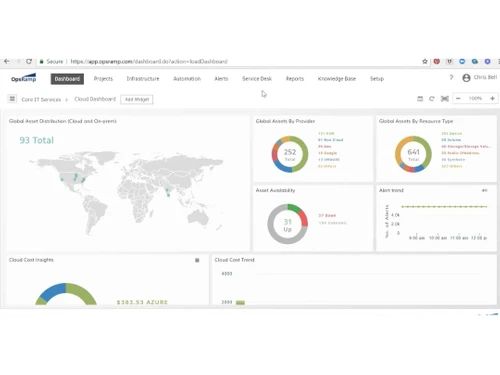Click the shield extension icon beside the heart

449,61
